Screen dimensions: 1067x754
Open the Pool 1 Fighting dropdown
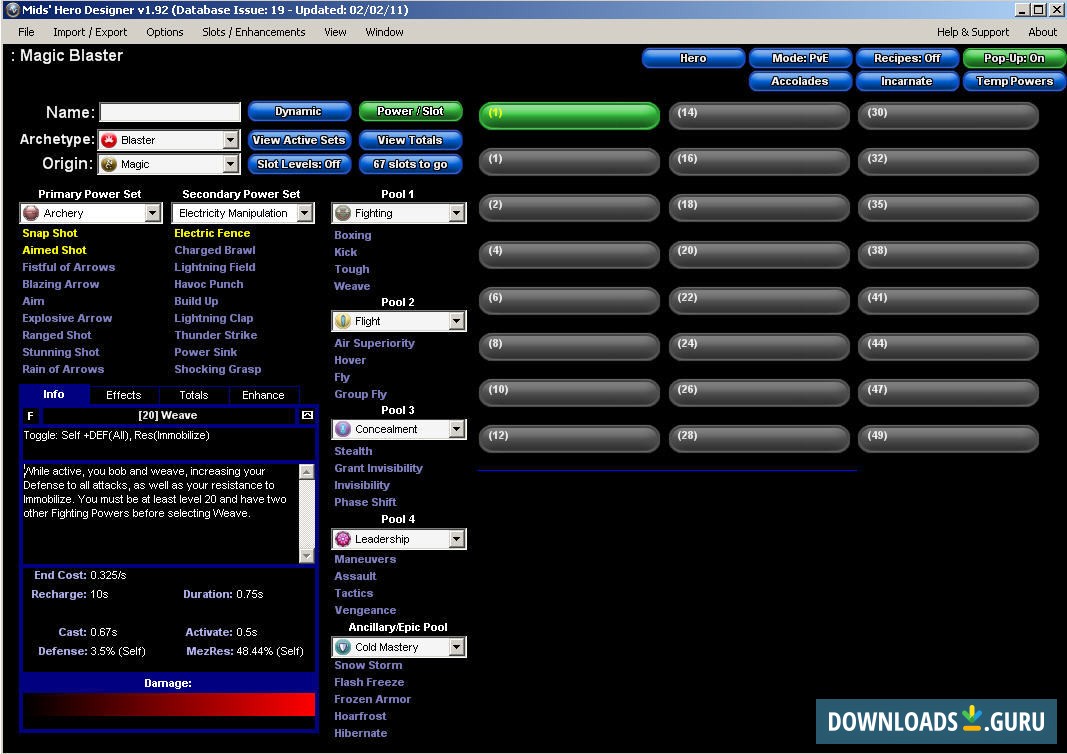click(x=457, y=214)
